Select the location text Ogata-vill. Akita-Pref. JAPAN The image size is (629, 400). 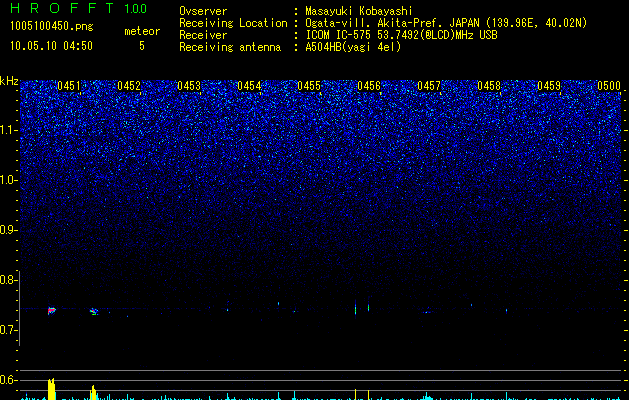(x=392, y=23)
